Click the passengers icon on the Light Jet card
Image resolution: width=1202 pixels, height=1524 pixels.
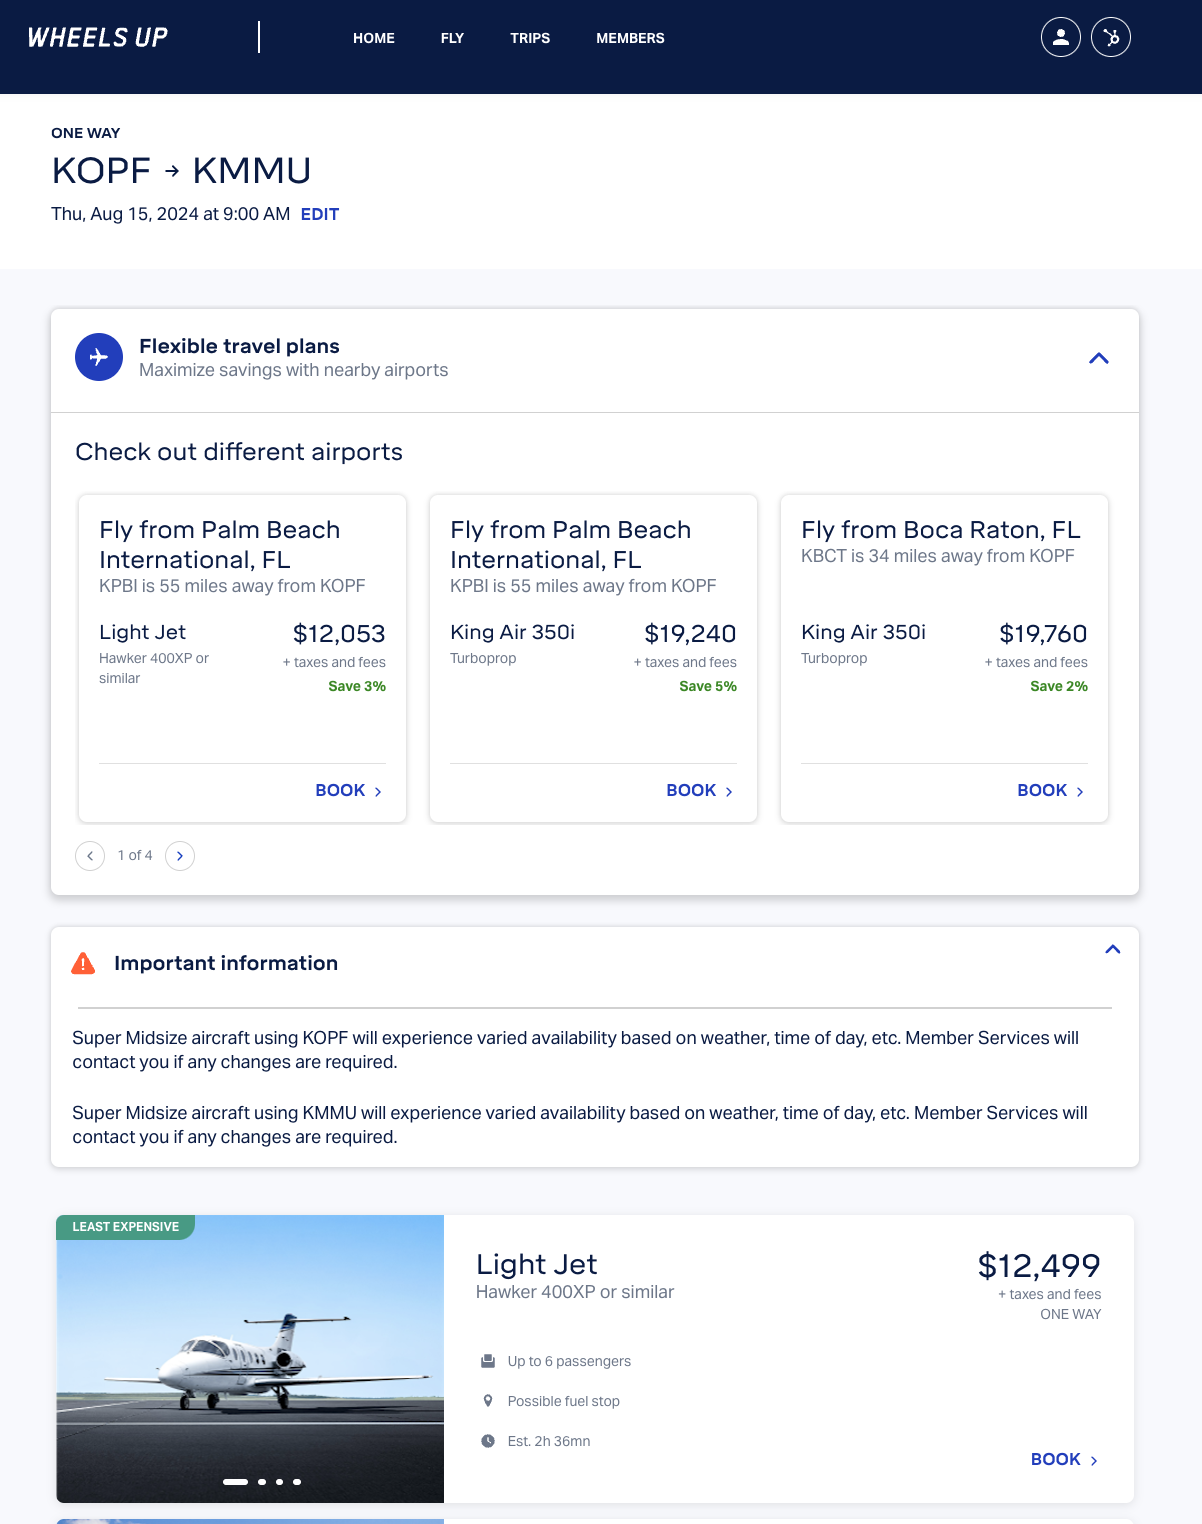[489, 1360]
